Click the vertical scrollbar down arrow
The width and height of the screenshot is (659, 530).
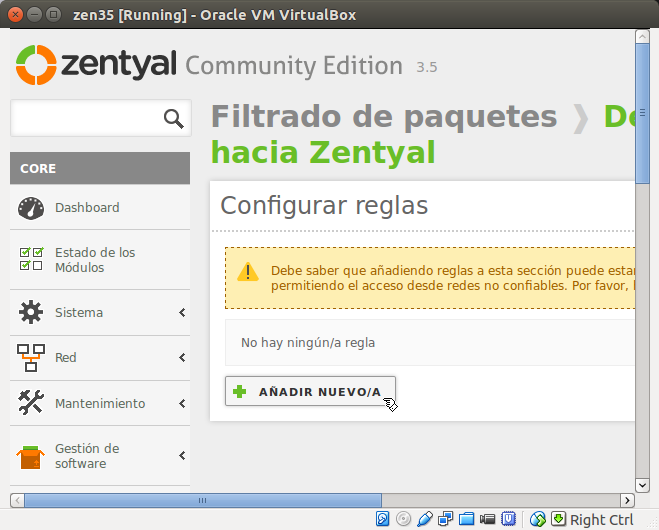(x=642, y=485)
